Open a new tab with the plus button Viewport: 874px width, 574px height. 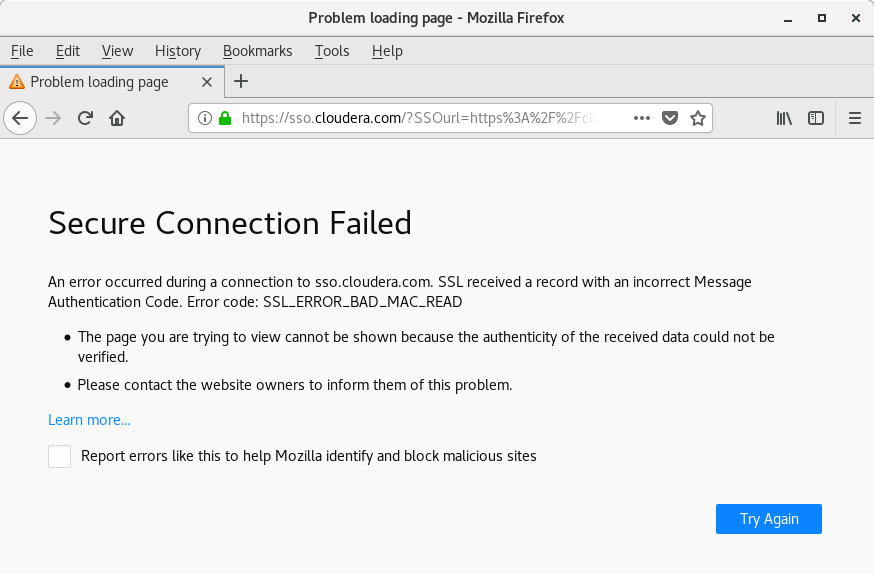pos(240,82)
